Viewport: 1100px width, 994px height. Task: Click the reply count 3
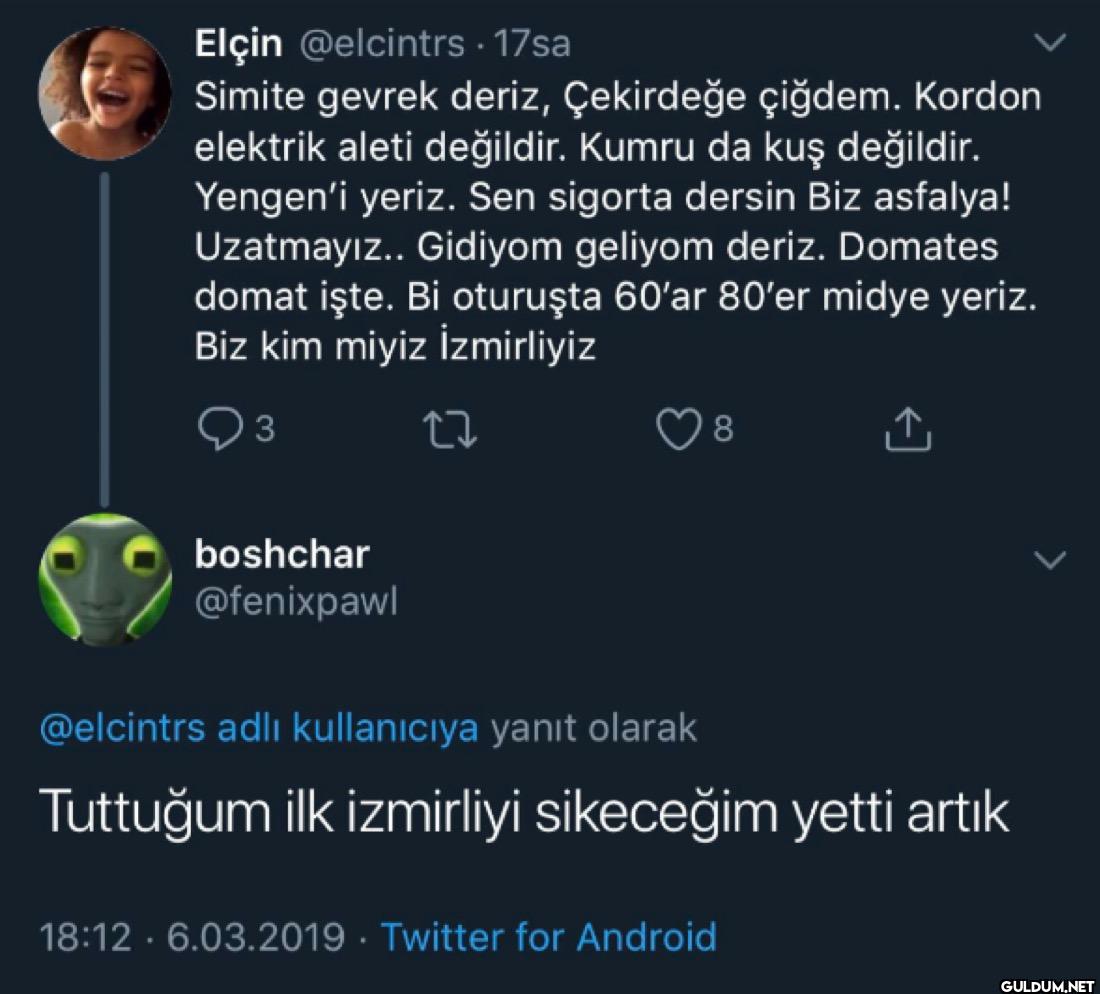pos(265,430)
